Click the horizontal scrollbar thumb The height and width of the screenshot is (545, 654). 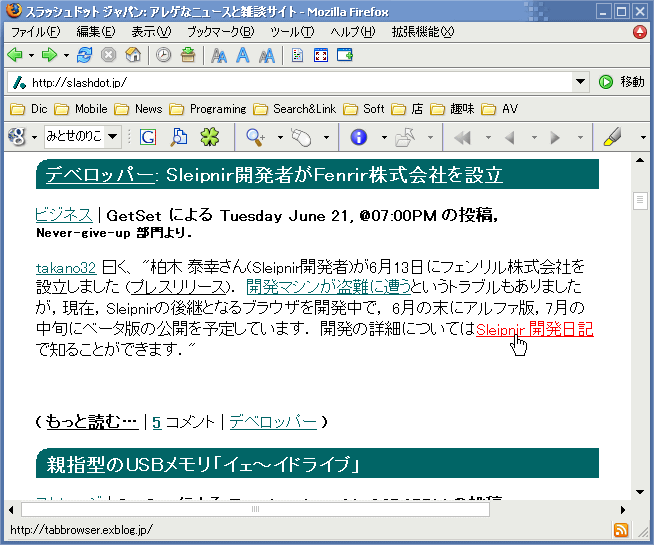255,509
